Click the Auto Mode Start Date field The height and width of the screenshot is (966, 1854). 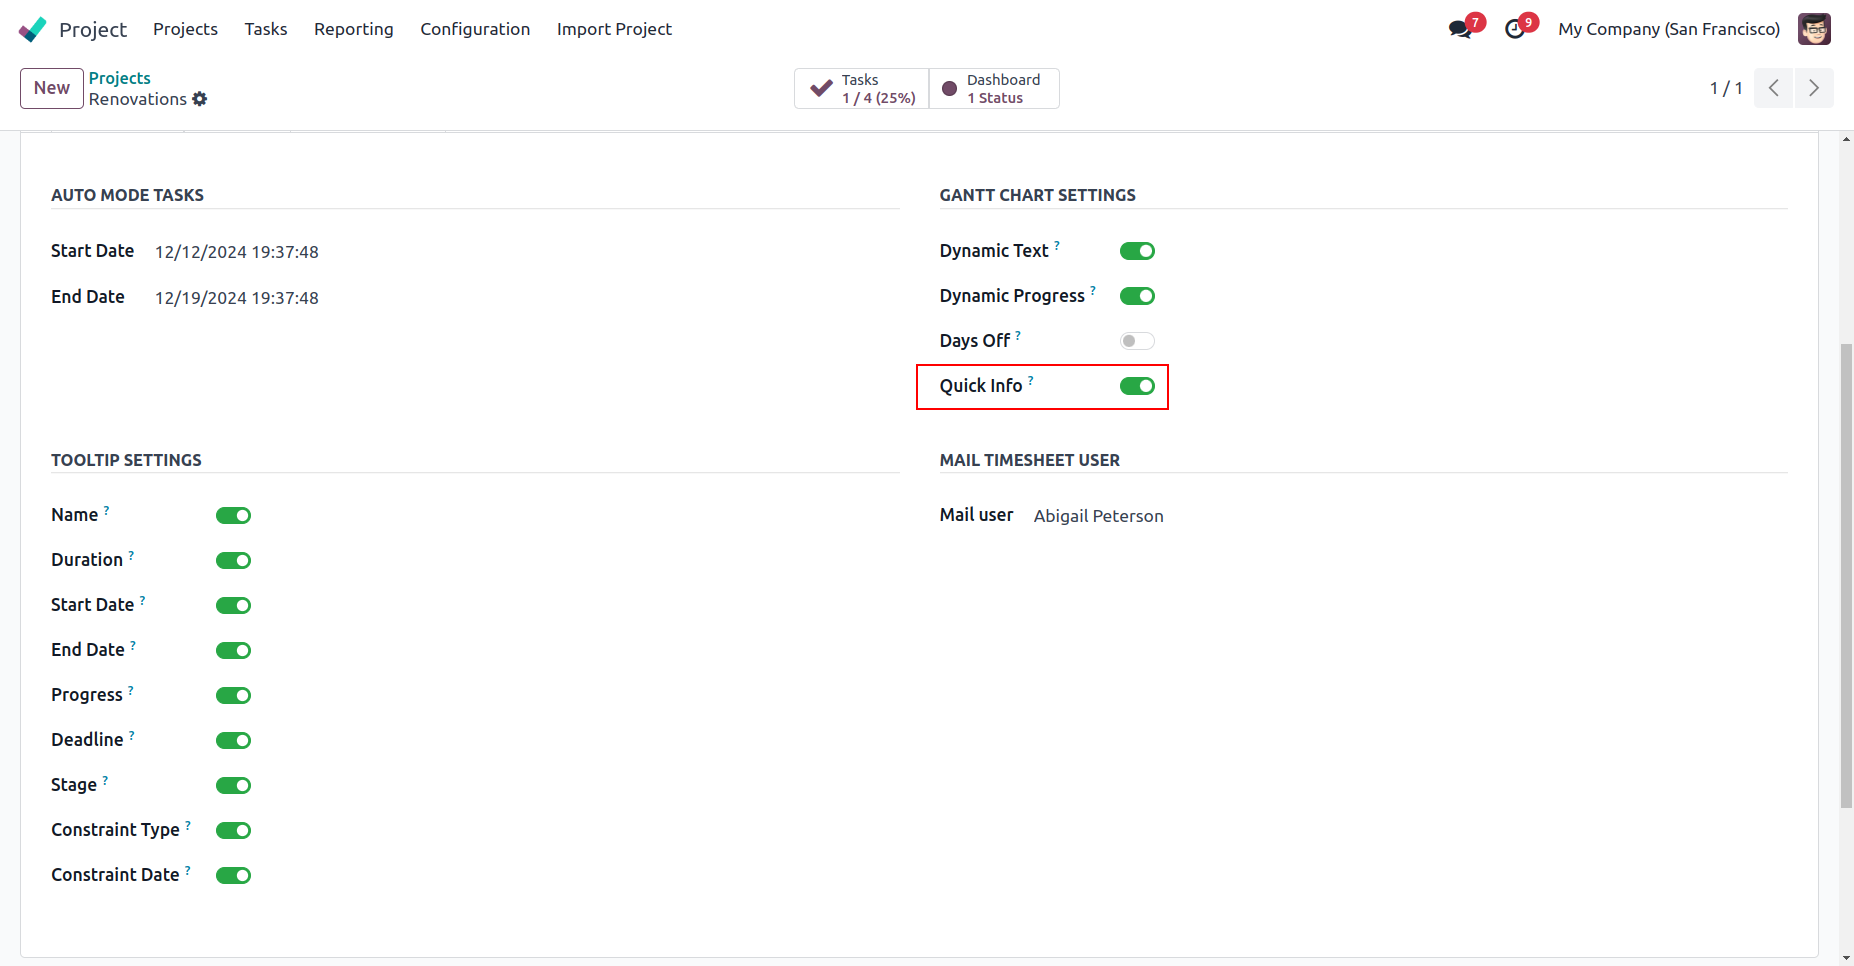(x=237, y=252)
